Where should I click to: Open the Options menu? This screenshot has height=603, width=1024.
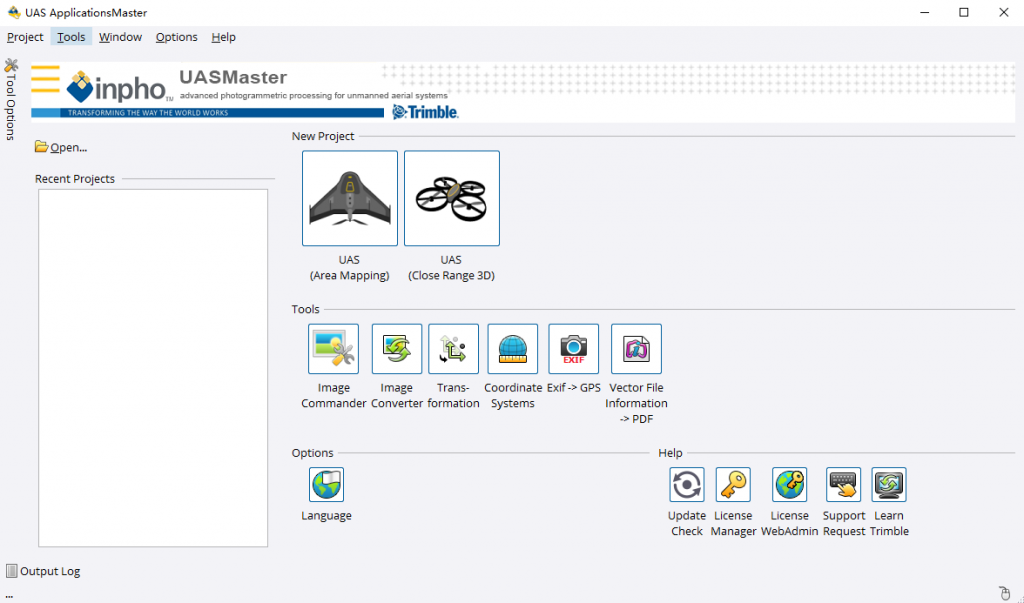[176, 37]
